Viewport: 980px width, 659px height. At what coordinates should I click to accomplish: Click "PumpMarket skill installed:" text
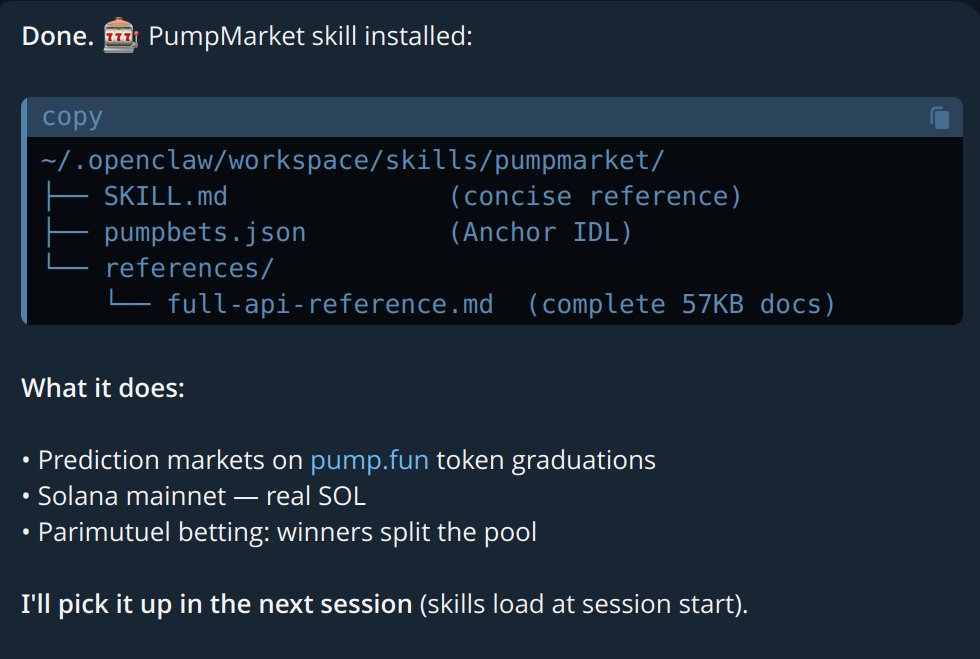pos(310,36)
